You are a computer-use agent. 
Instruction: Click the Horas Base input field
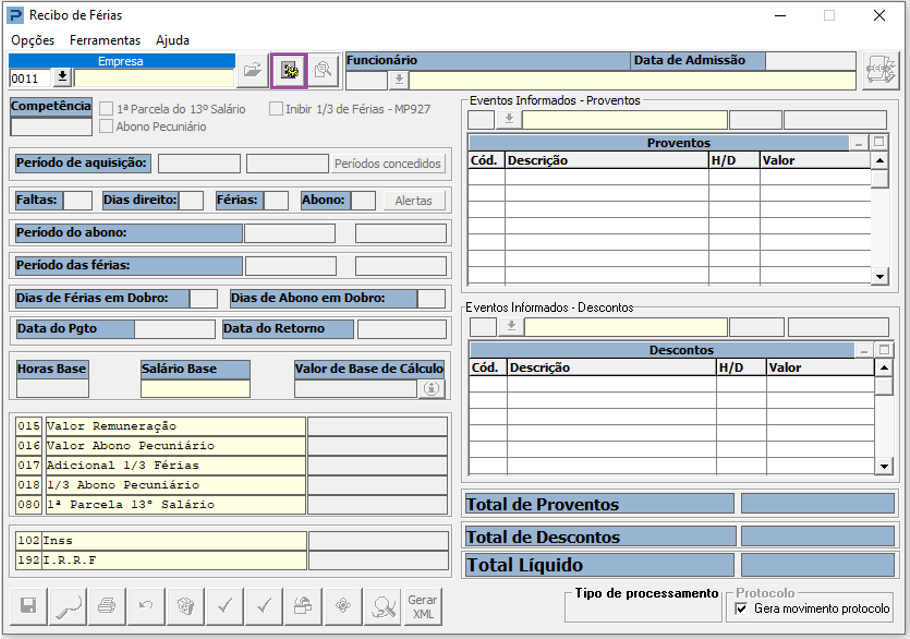(x=52, y=388)
